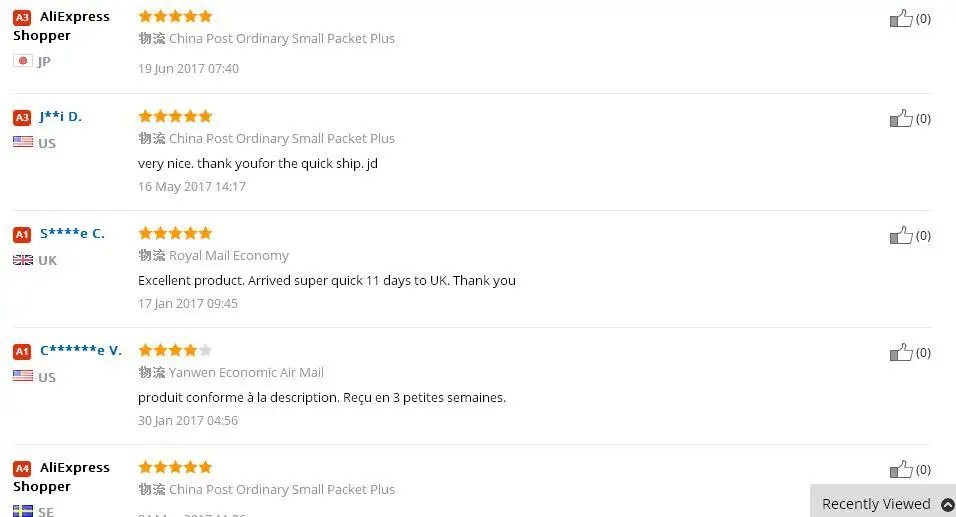Click UK flag beside S****e C.
956x517 pixels.
[x=22, y=260]
